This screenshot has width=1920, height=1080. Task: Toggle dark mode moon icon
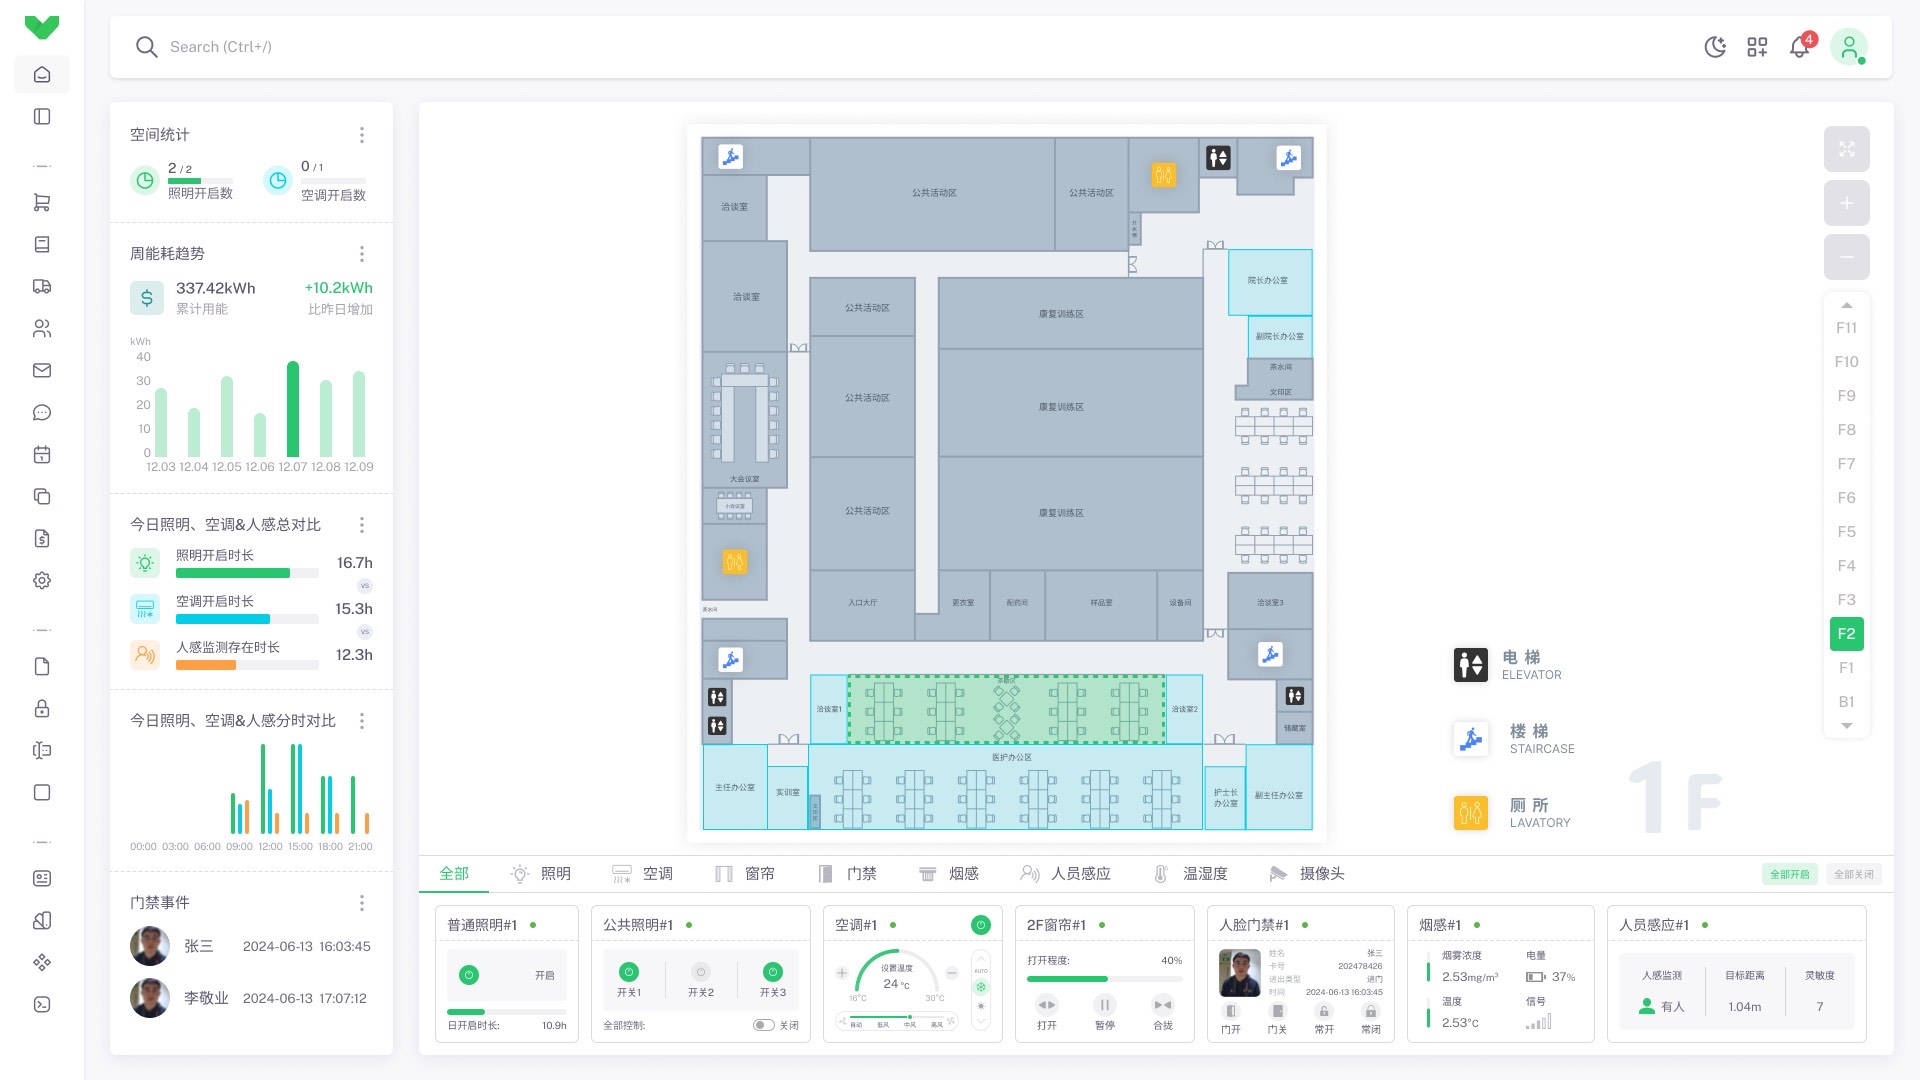[x=1715, y=47]
